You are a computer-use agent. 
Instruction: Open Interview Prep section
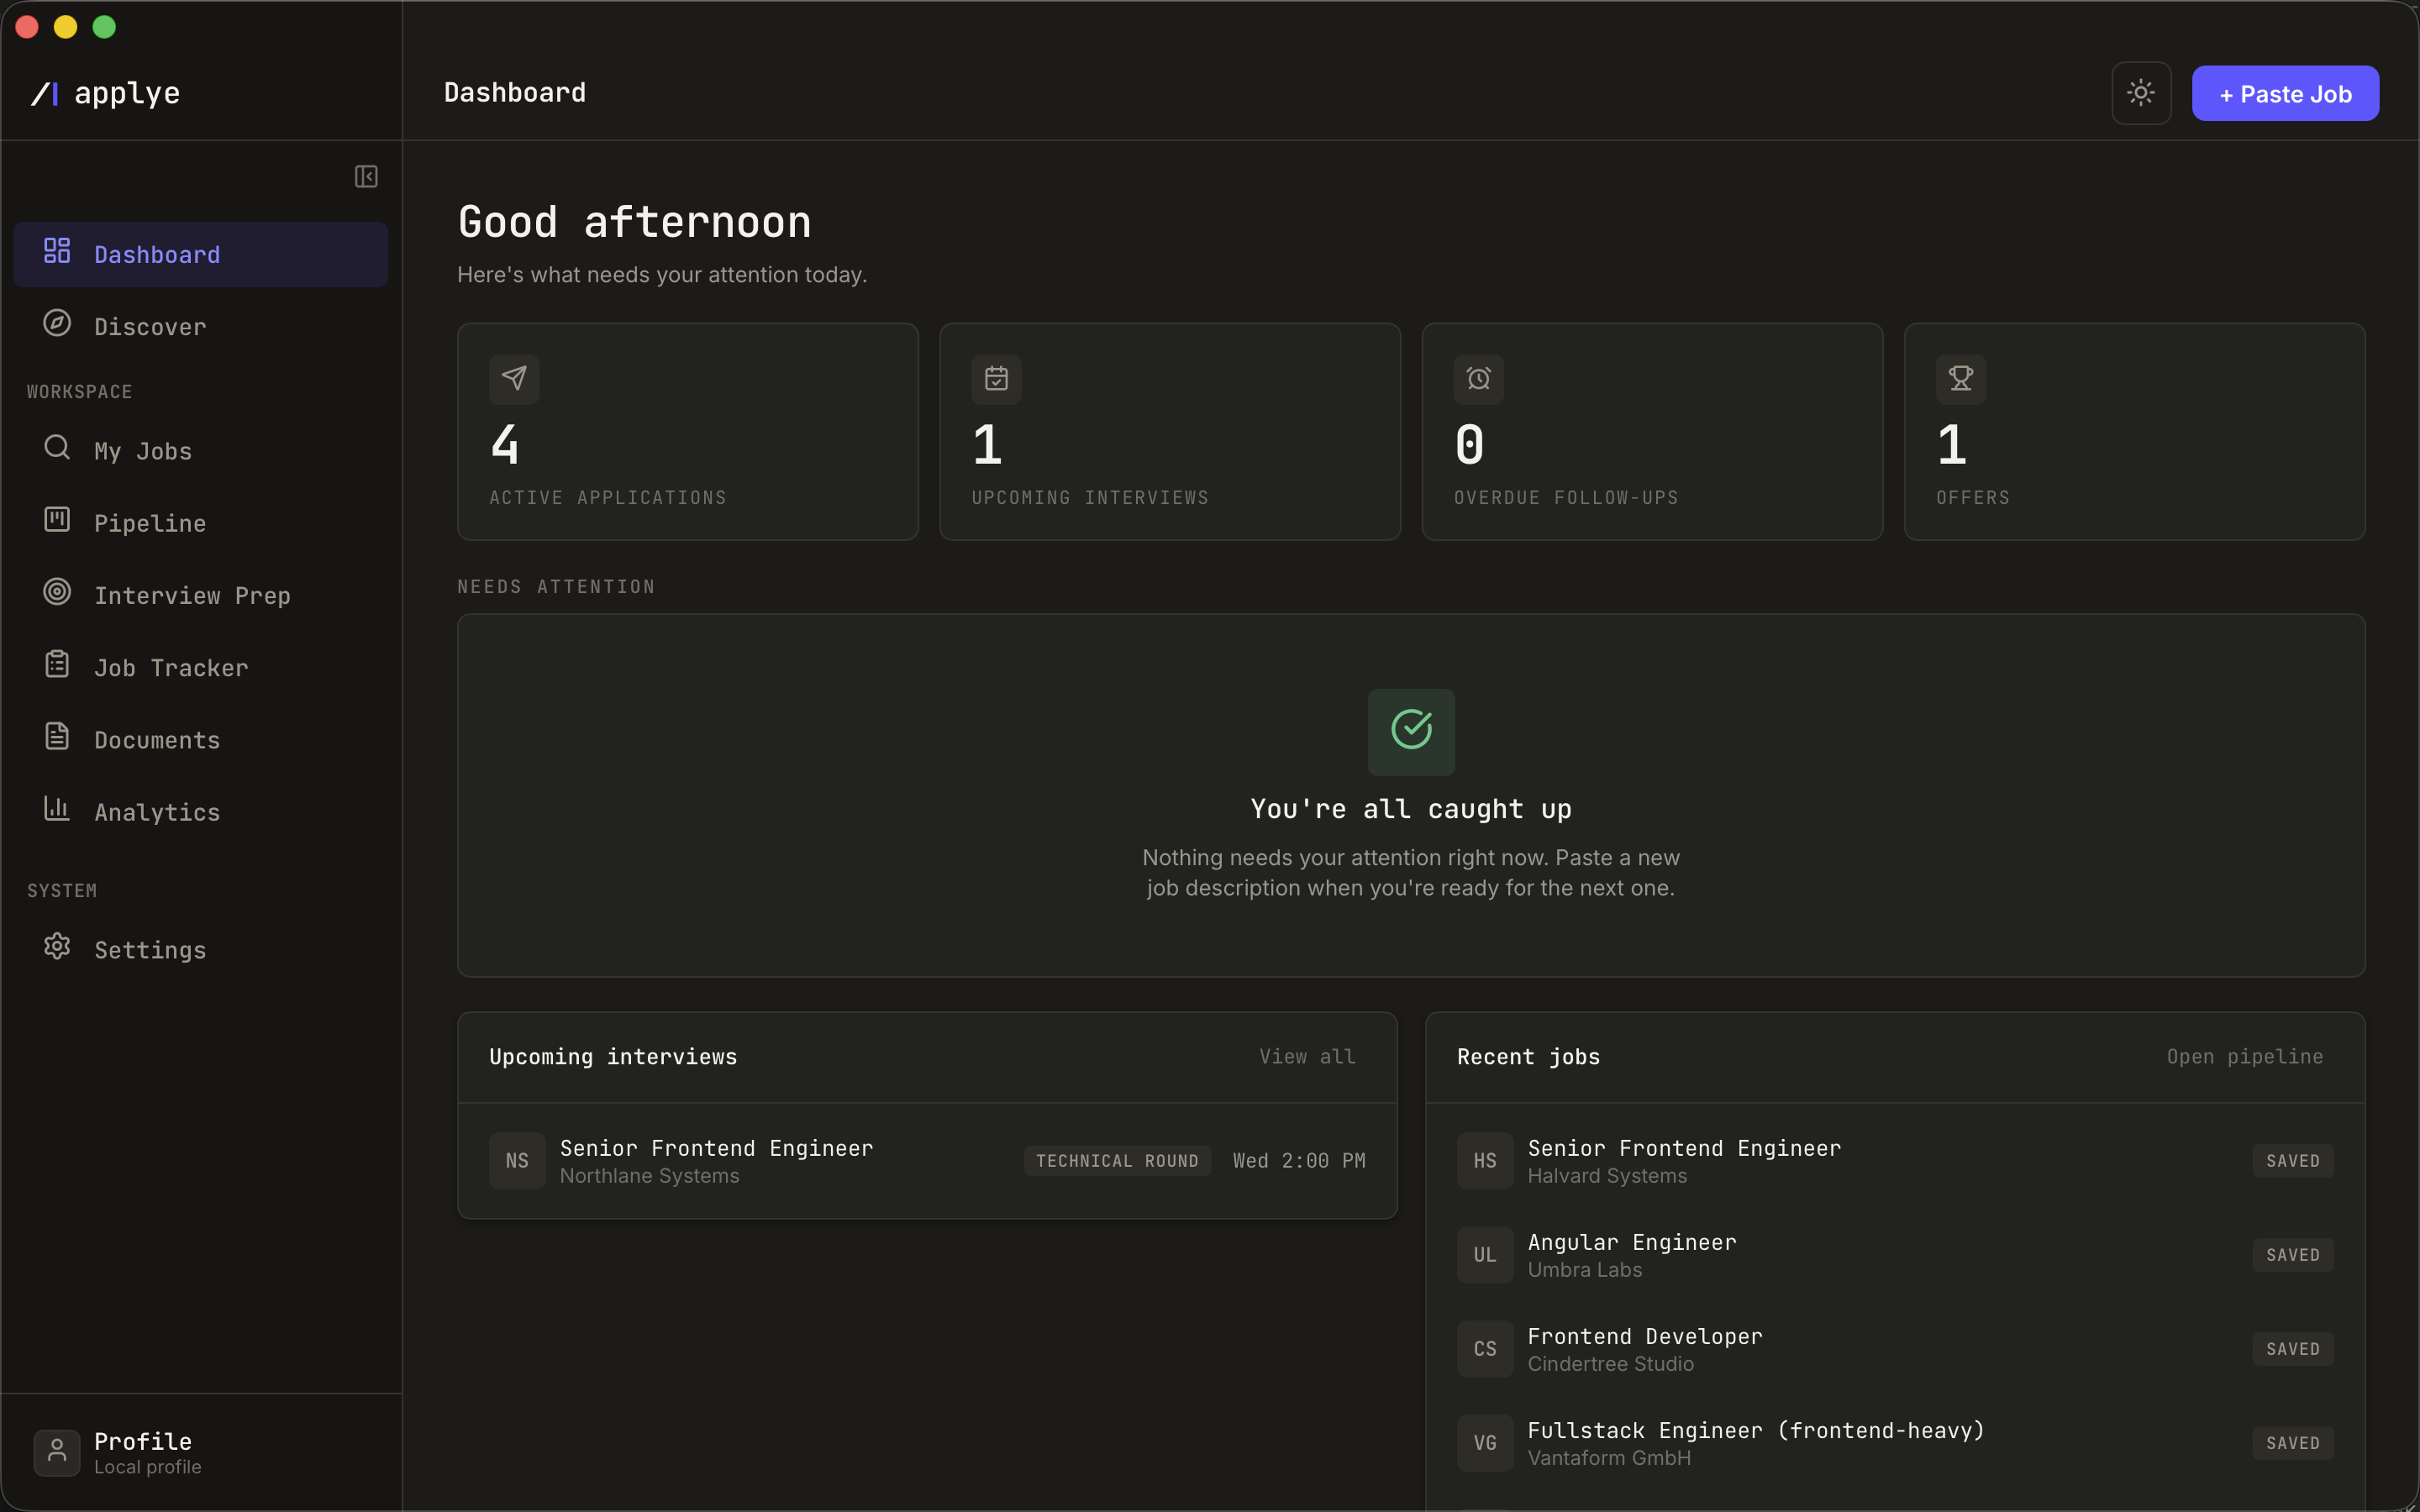click(x=200, y=595)
